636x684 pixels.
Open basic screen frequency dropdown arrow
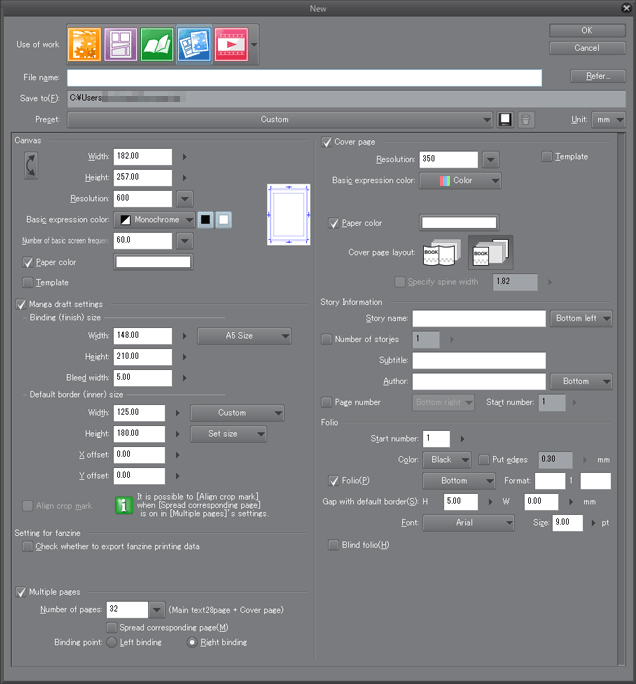185,241
